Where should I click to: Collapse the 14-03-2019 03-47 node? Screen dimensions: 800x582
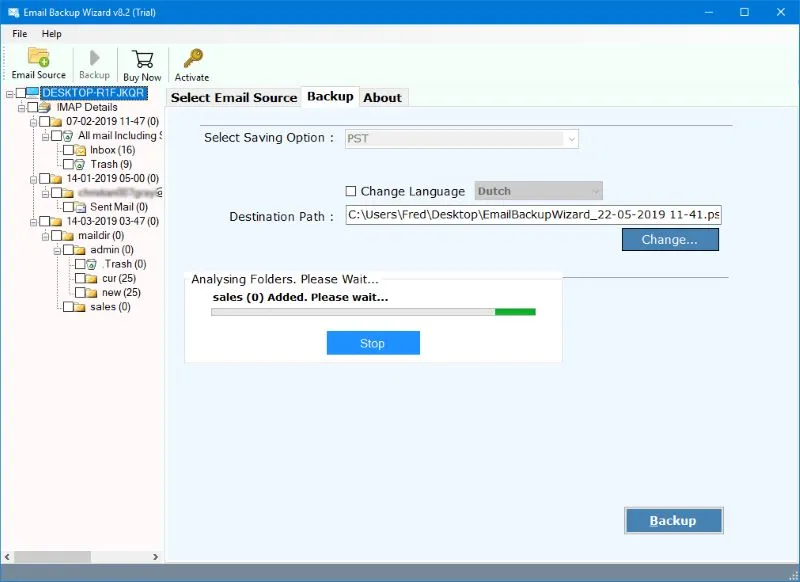pos(33,222)
